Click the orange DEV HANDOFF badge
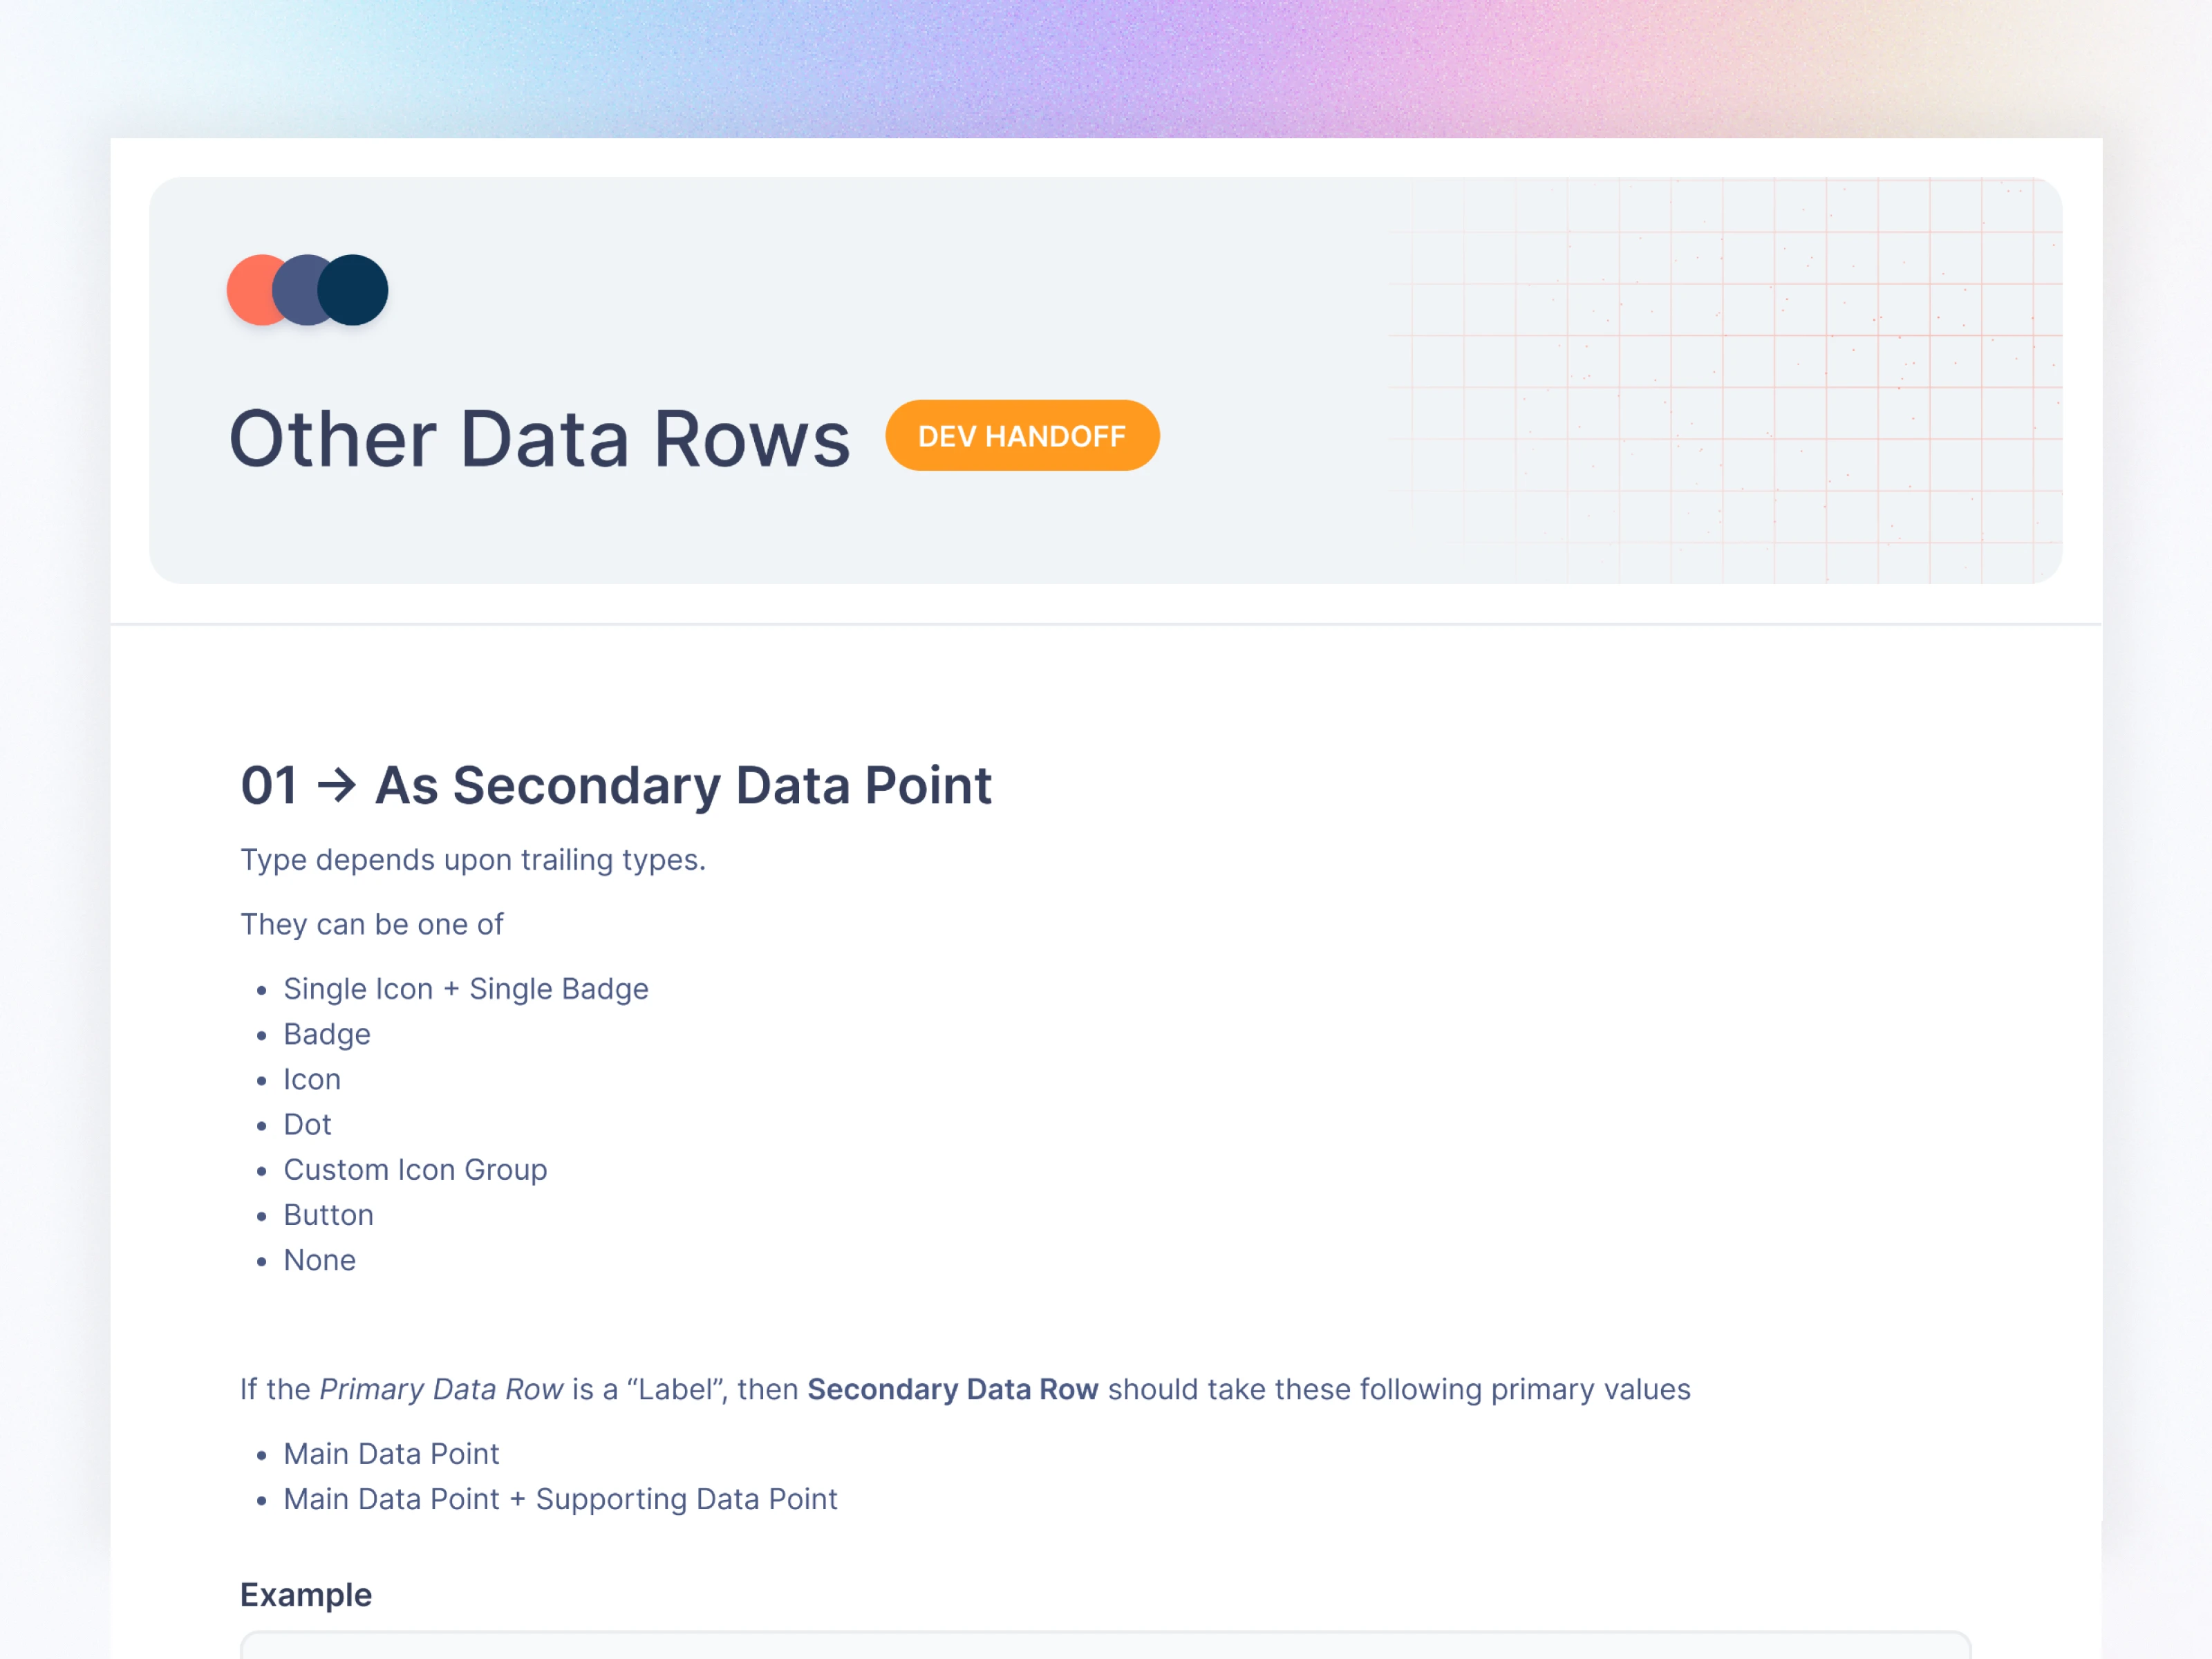The height and width of the screenshot is (1659, 2212). (1021, 436)
